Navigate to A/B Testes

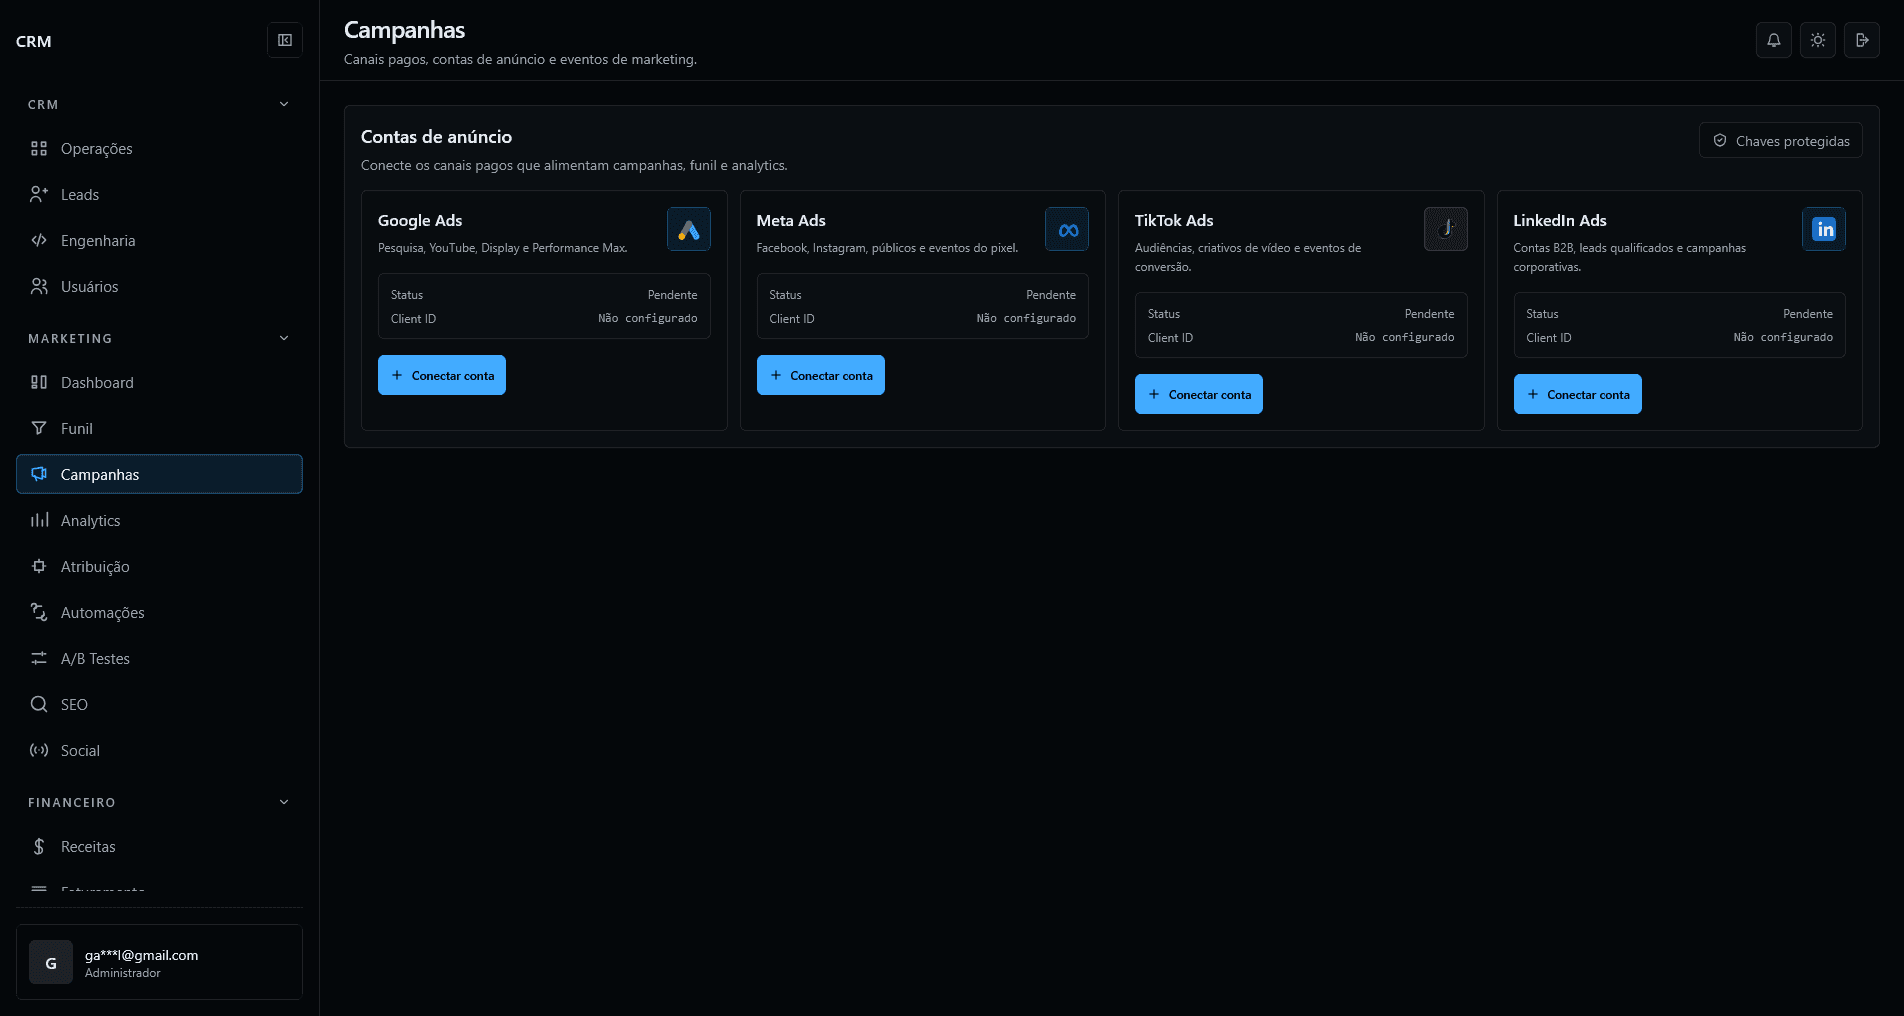click(x=159, y=658)
